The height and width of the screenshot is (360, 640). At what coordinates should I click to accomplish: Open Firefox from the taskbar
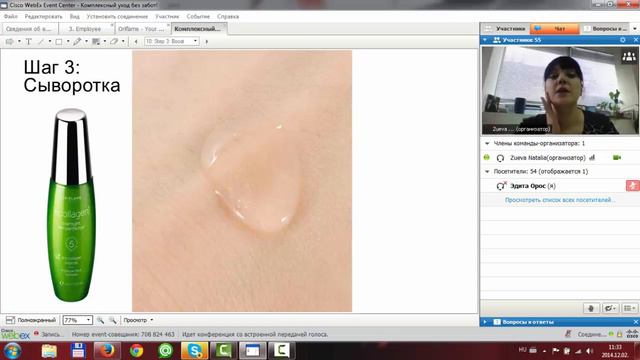click(x=107, y=351)
